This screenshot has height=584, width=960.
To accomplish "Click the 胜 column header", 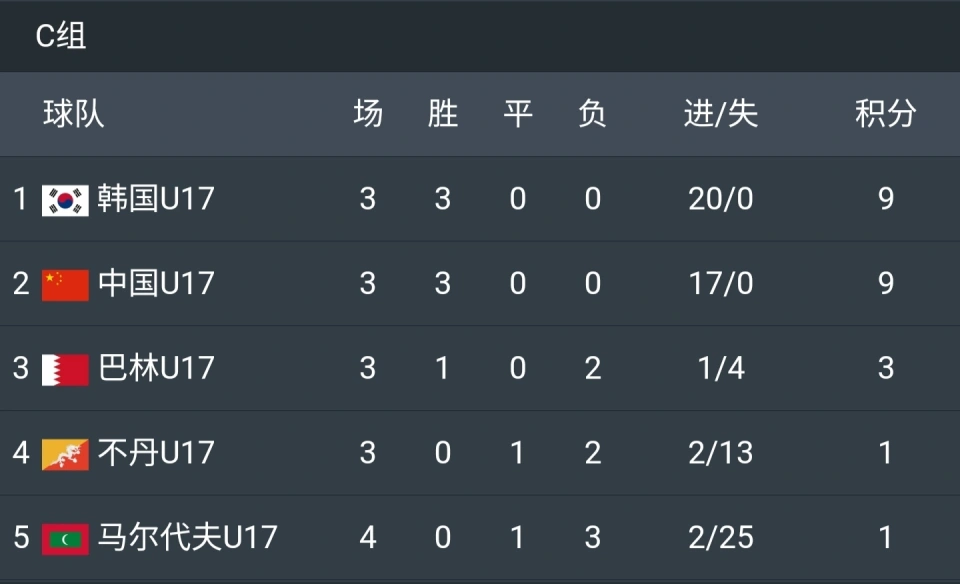I will click(443, 114).
